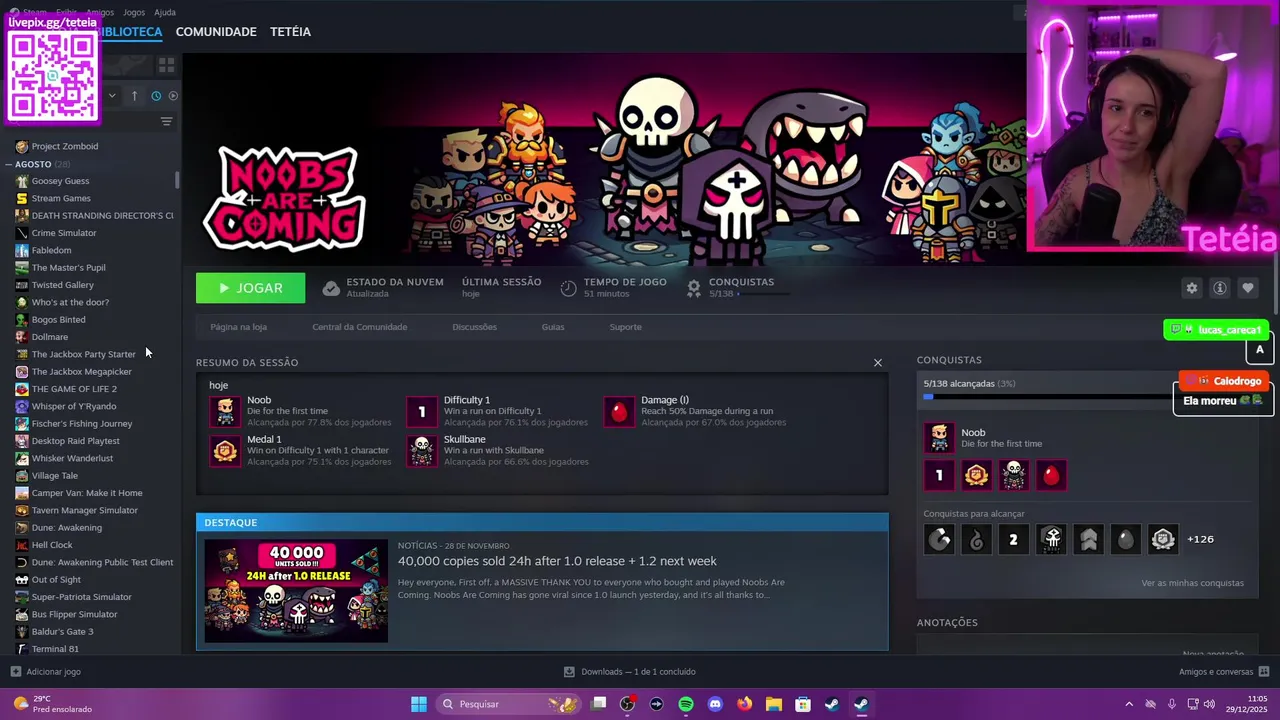This screenshot has width=1280, height=720.
Task: Click the ready-to-play filter icon
Action: (173, 96)
